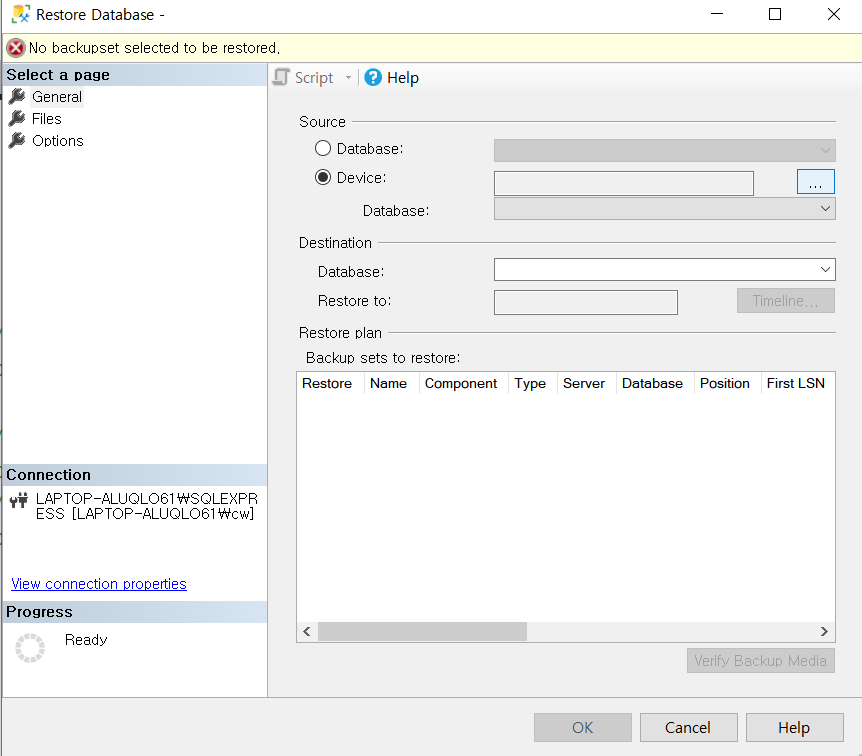This screenshot has width=862, height=756.
Task: Open the Script dropdown arrow
Action: tap(346, 77)
